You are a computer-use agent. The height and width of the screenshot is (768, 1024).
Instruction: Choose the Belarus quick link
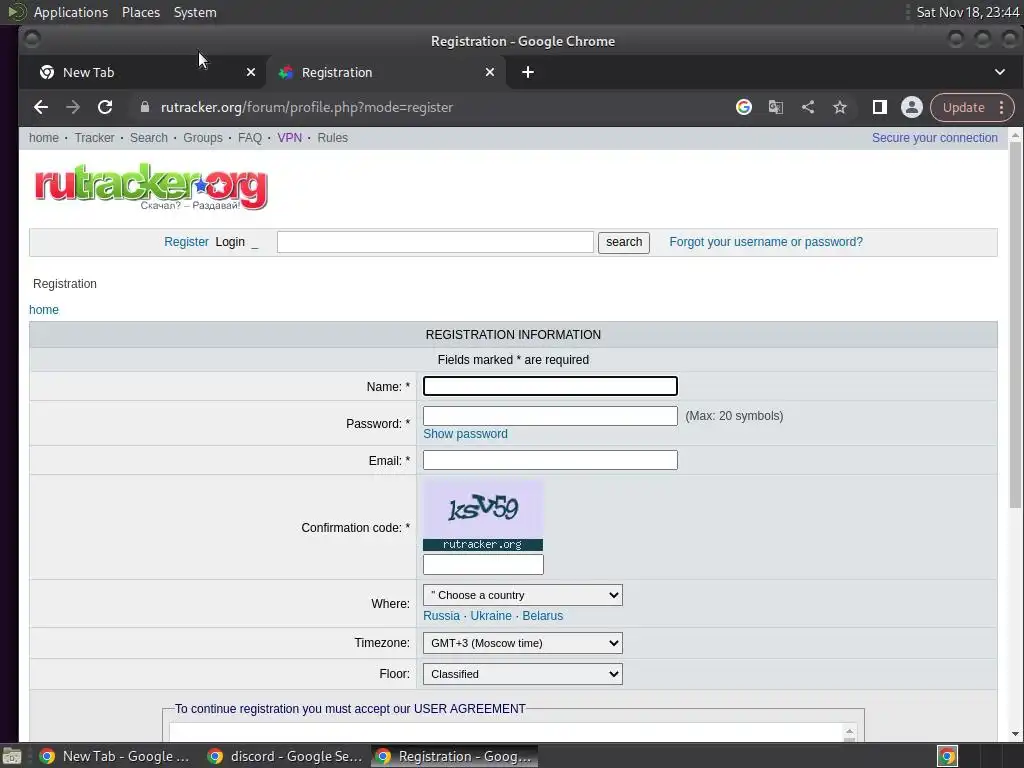pos(543,616)
